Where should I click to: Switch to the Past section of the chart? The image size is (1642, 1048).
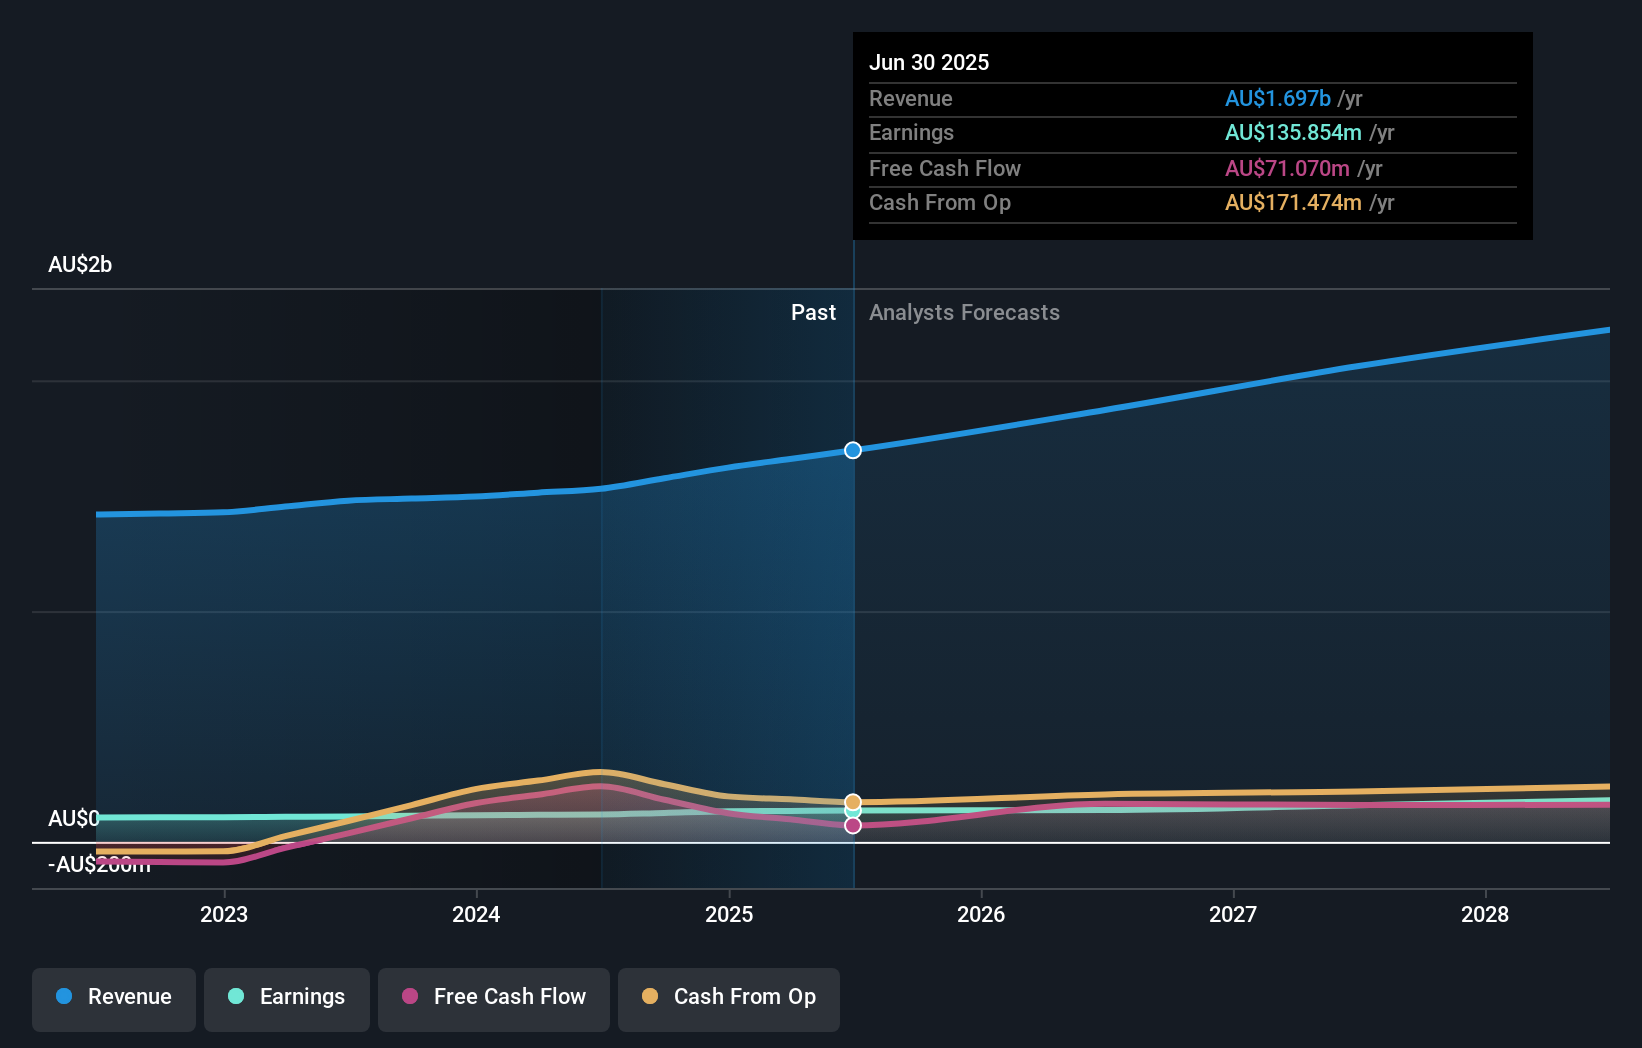click(x=813, y=312)
